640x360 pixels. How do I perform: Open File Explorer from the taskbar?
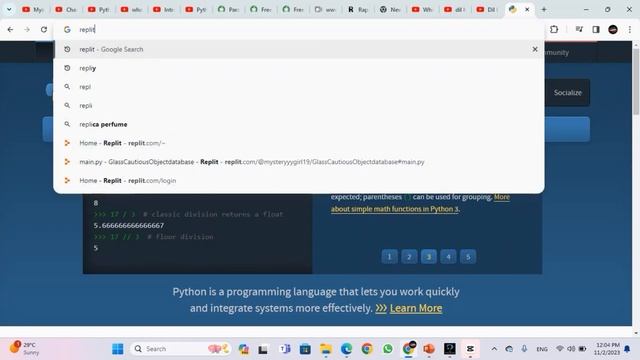[326, 349]
